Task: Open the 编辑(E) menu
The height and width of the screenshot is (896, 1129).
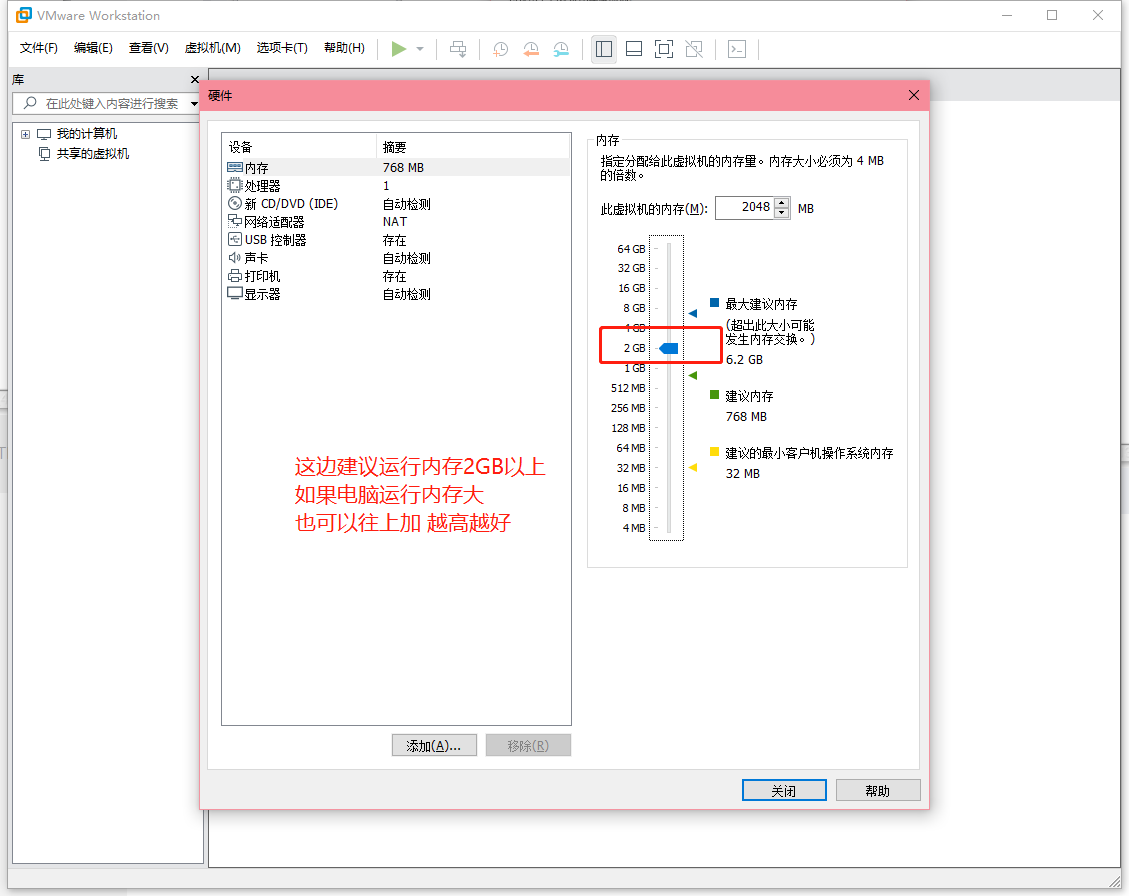Action: coord(93,48)
